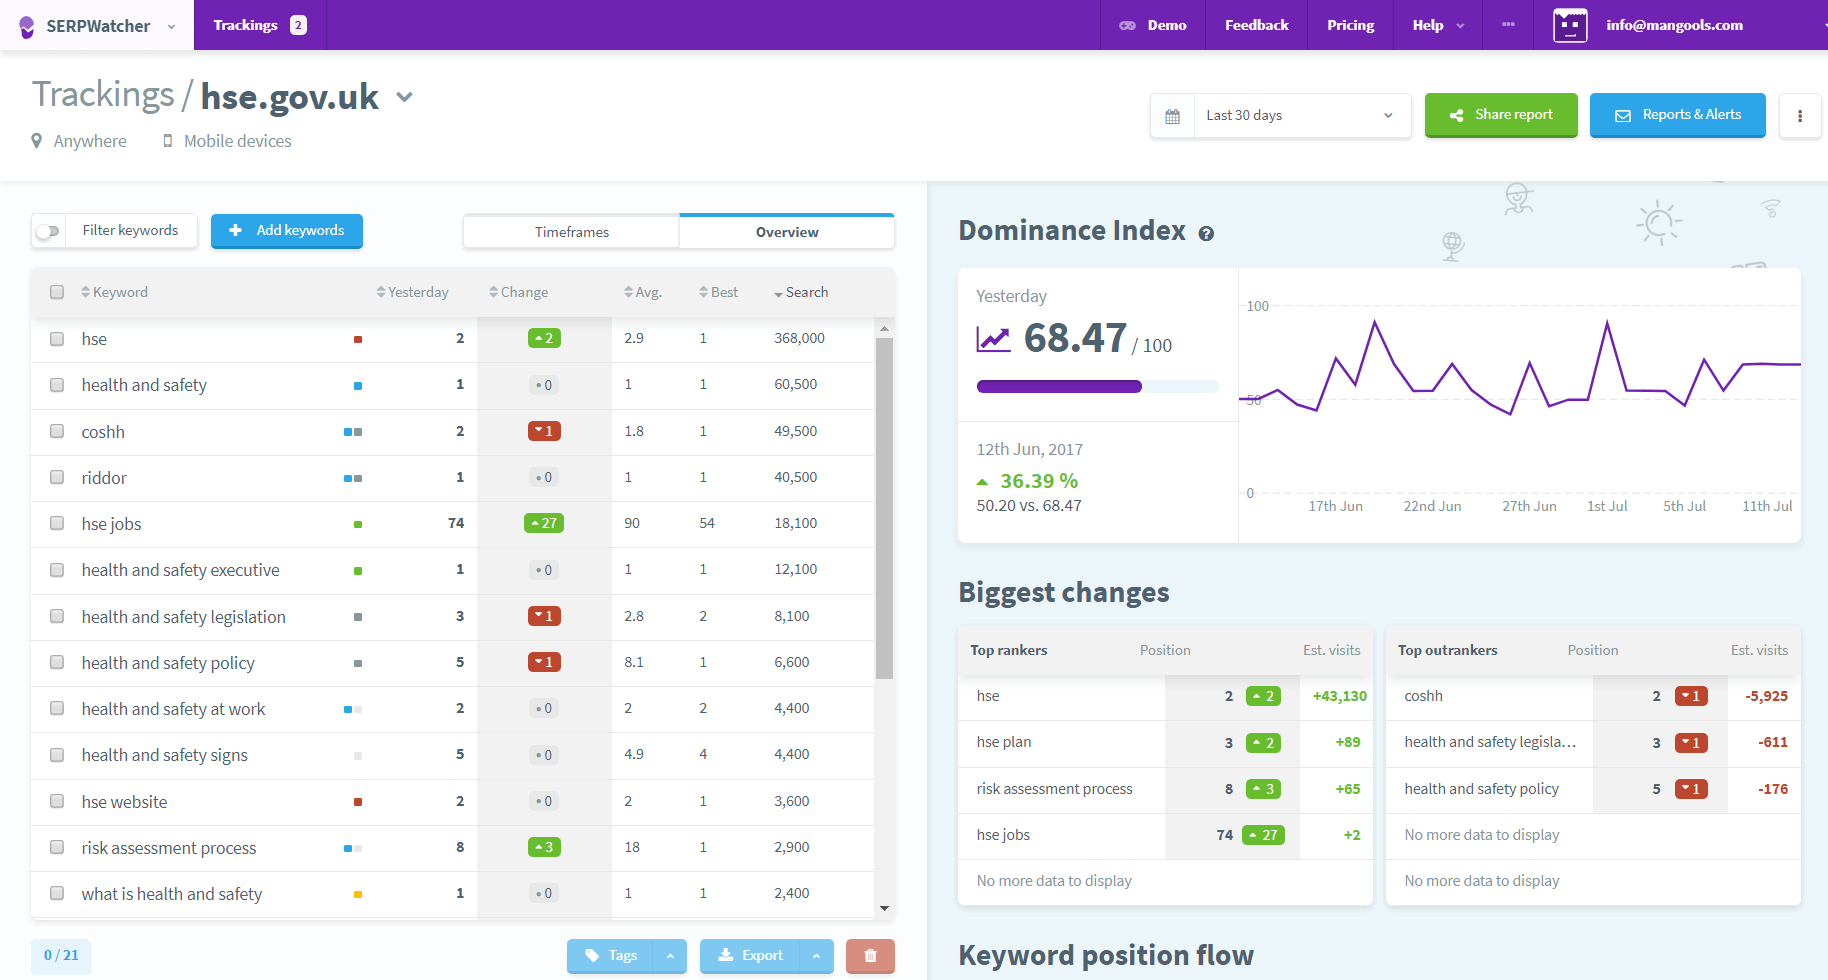Select the hse keyword checkbox

pos(57,339)
